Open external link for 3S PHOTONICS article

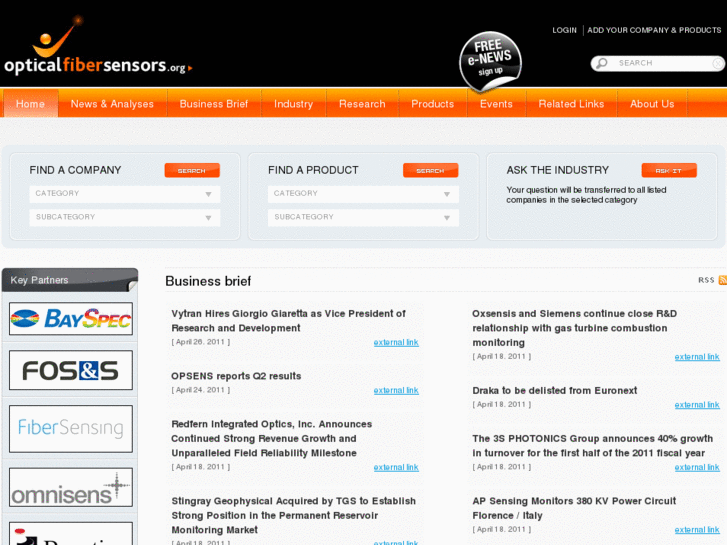(x=697, y=468)
